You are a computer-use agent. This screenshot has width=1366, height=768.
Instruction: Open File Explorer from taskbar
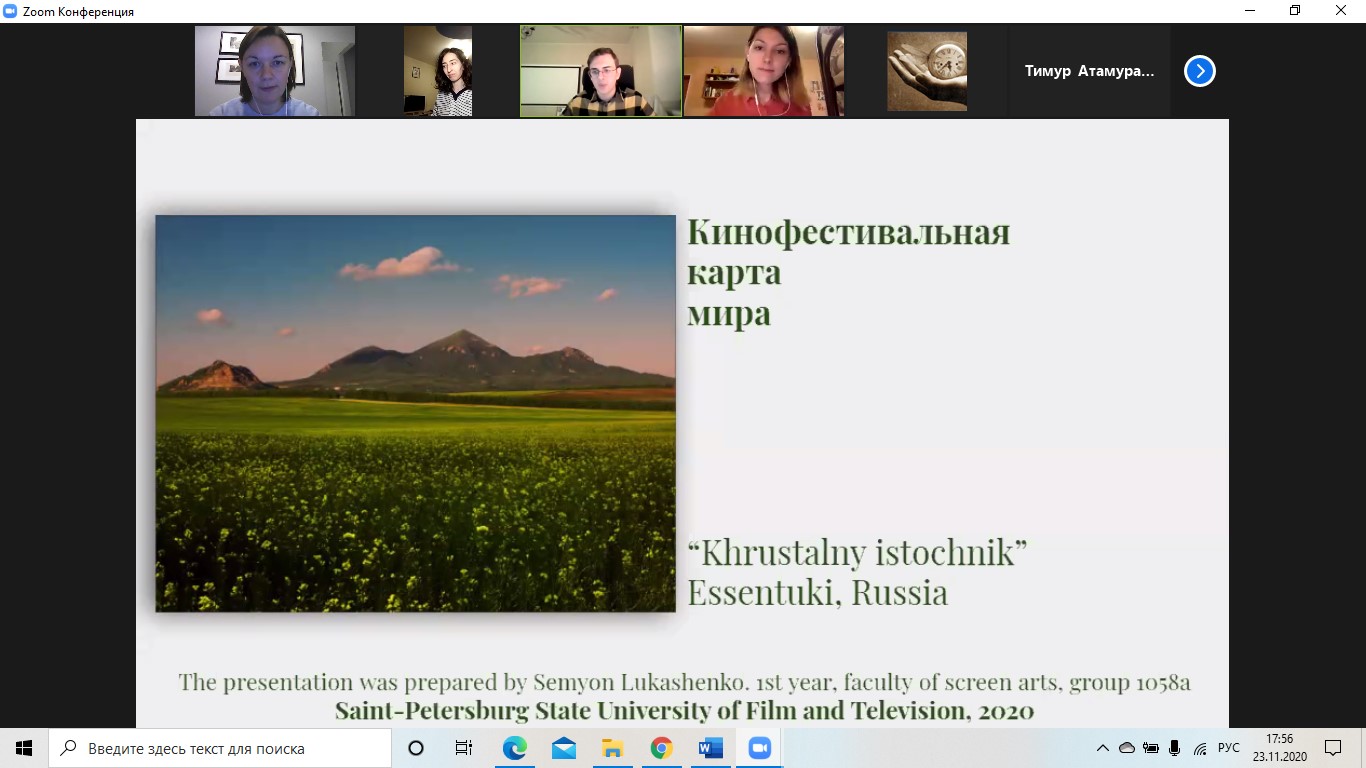(612, 748)
